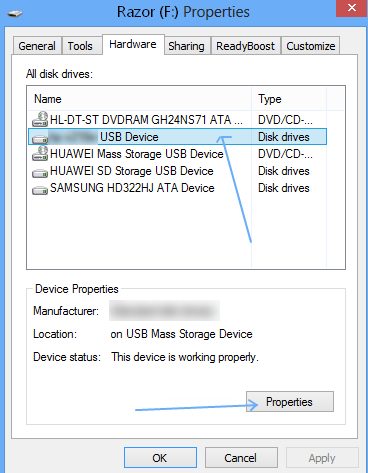
Task: Click the disk icon of the selected USB Device
Action: pos(40,138)
